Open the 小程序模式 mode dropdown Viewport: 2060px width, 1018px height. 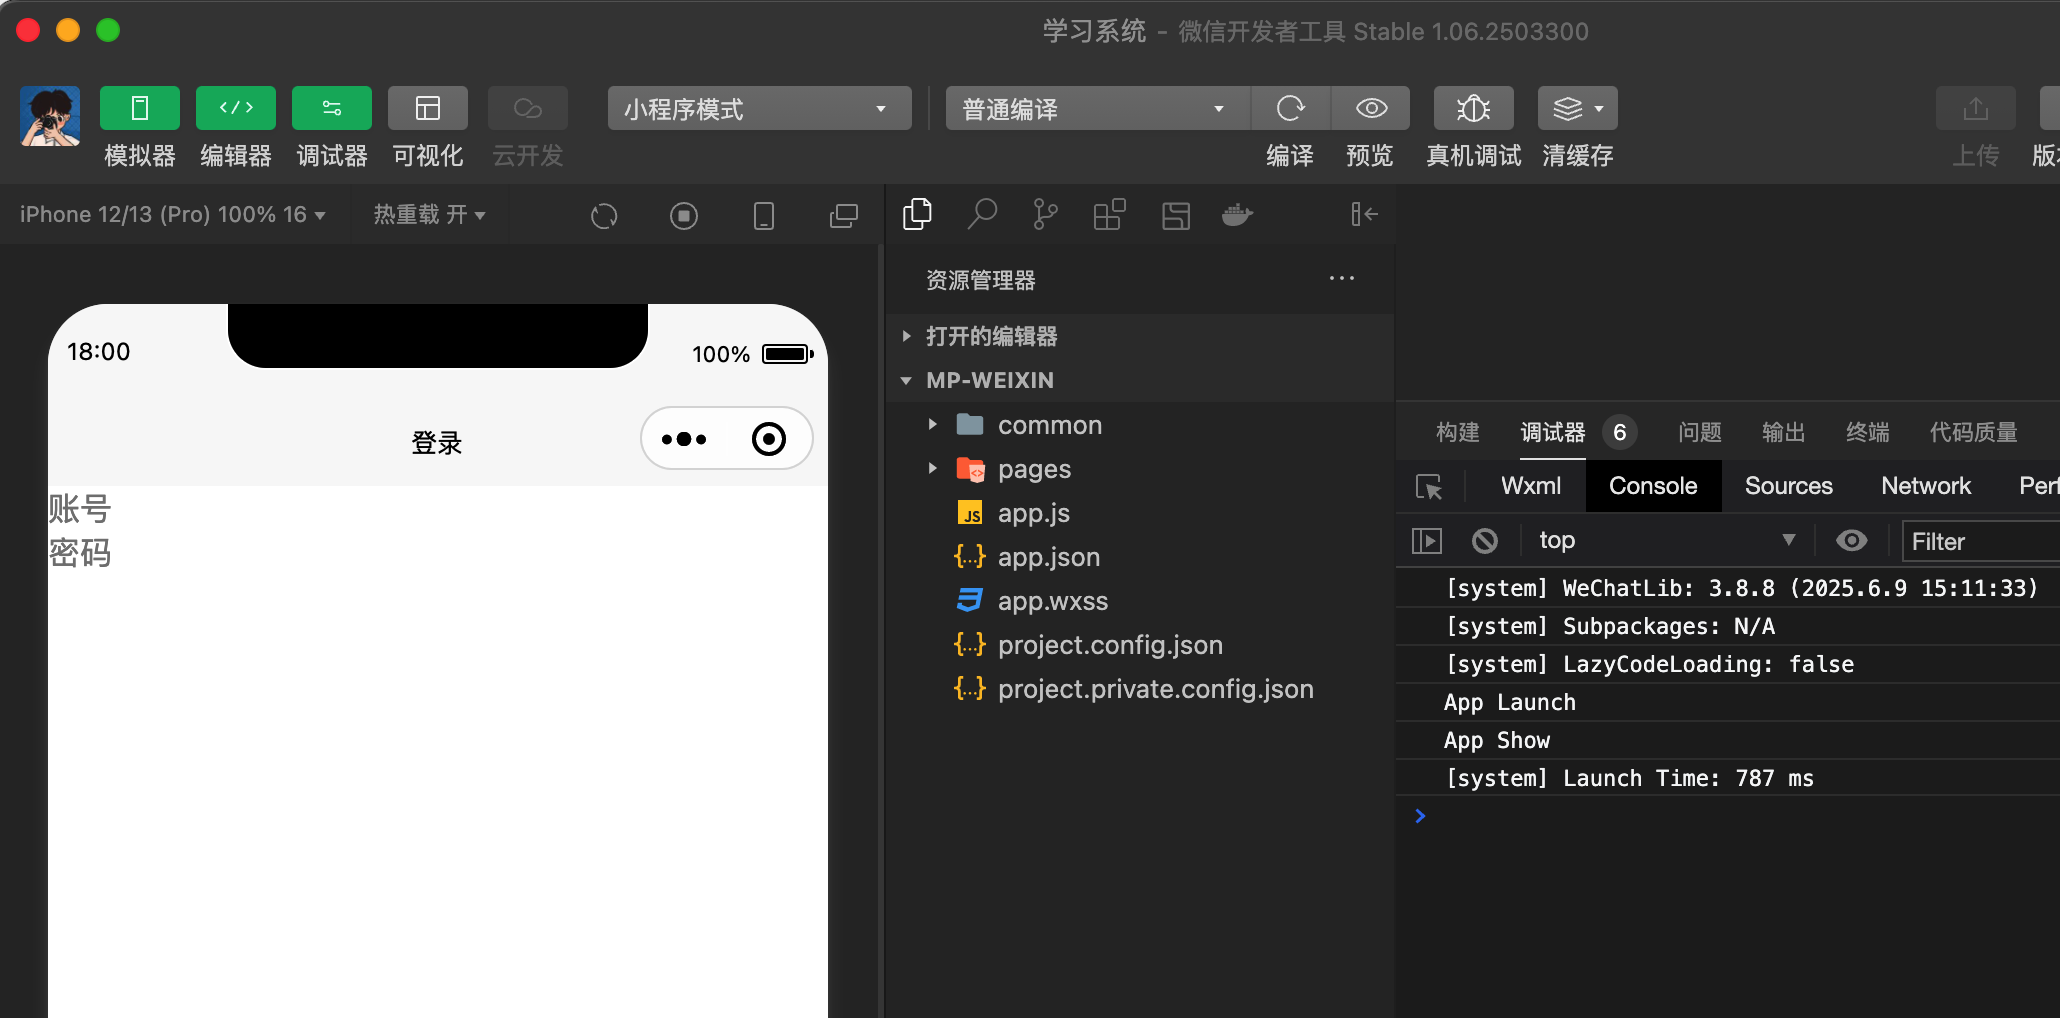point(760,108)
